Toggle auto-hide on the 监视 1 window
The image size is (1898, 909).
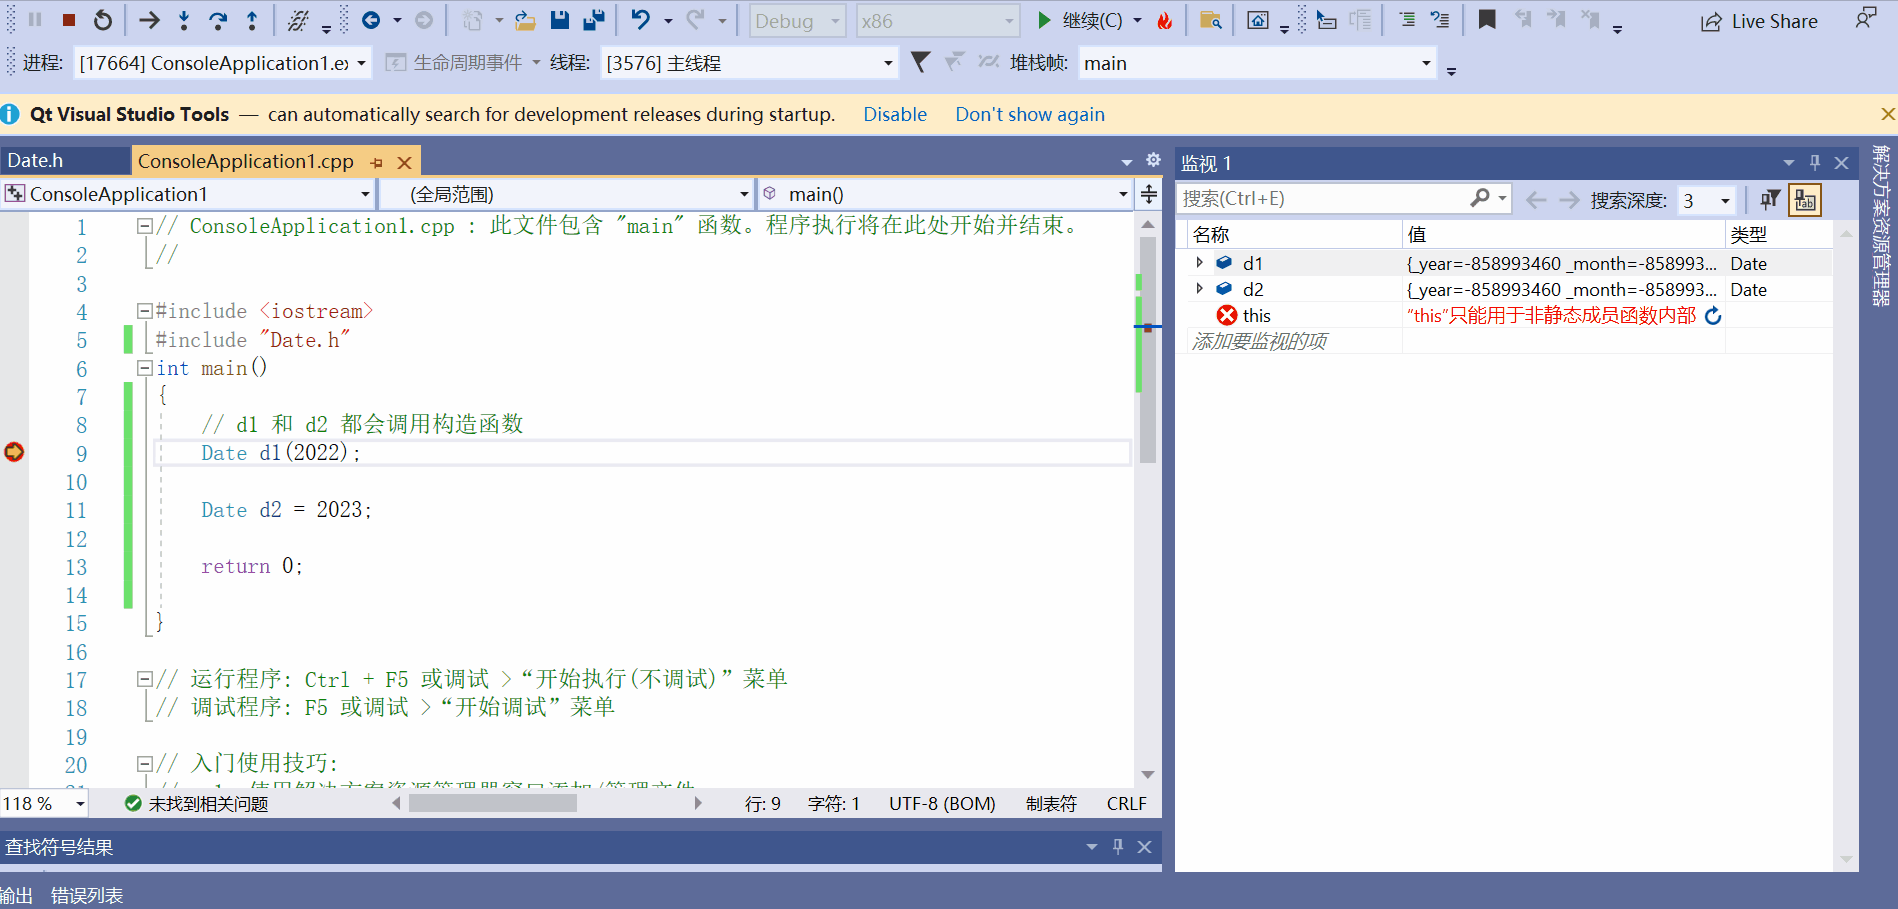coord(1814,162)
